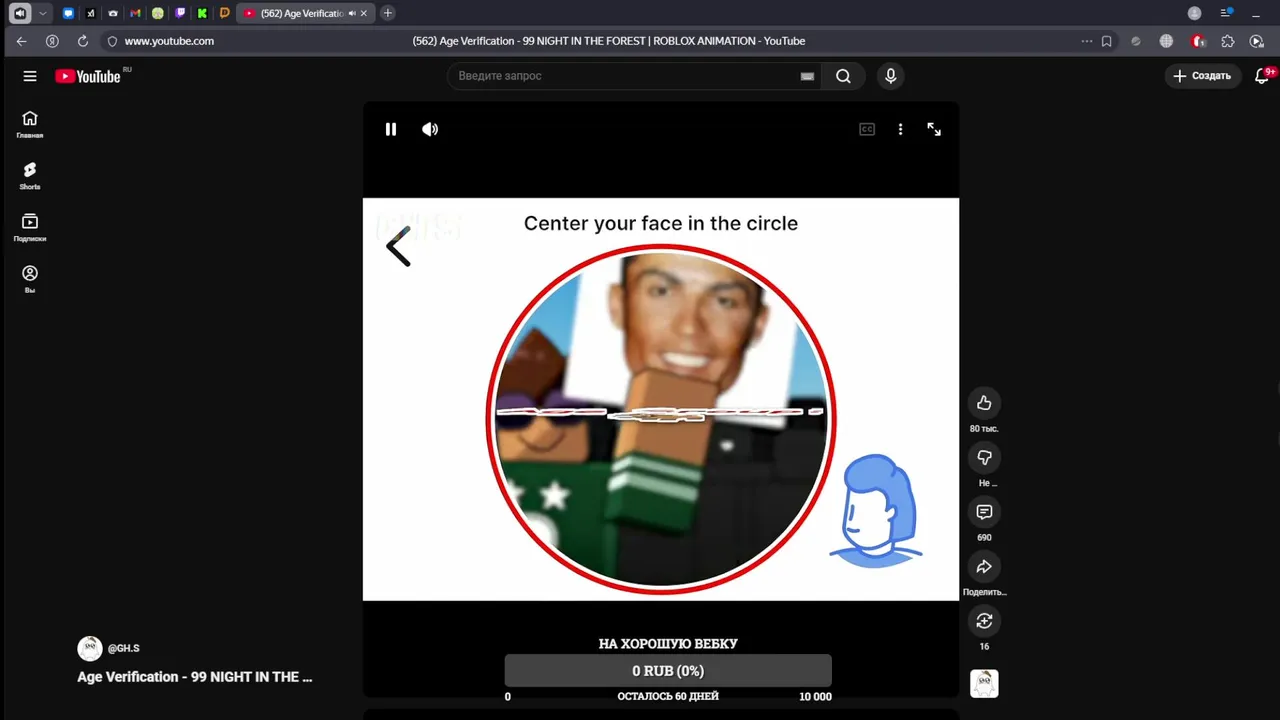1280x720 pixels.
Task: Open the Главная home sidebar item
Action: click(30, 124)
